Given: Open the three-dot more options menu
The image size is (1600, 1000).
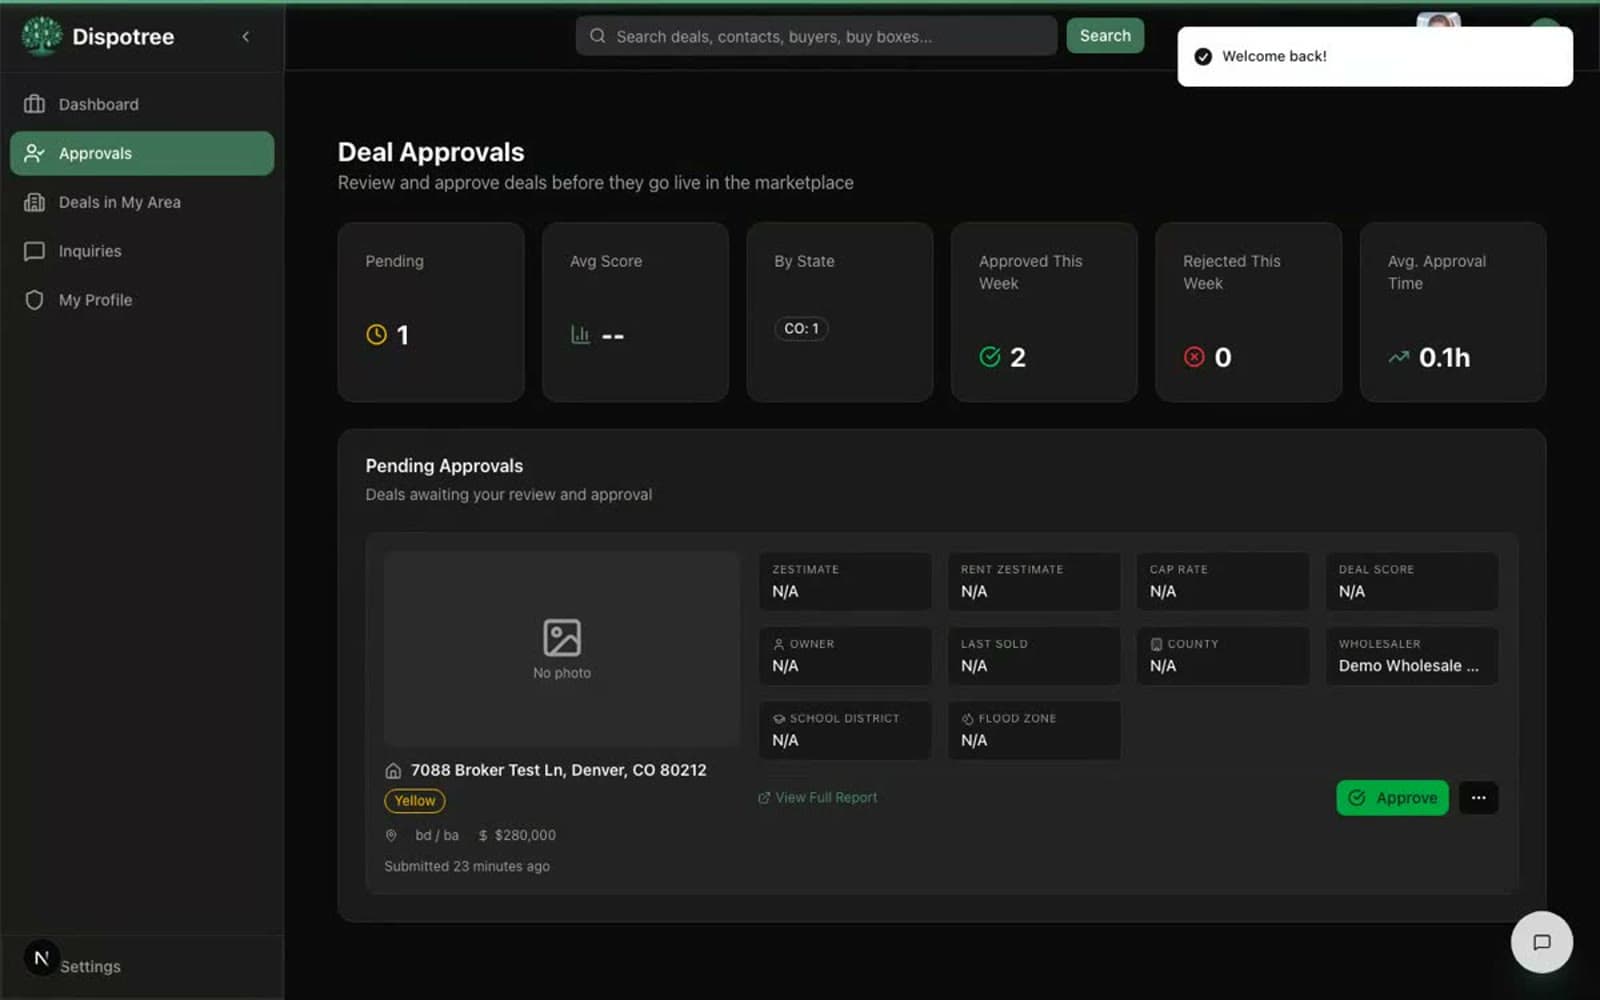Looking at the screenshot, I should tap(1478, 798).
